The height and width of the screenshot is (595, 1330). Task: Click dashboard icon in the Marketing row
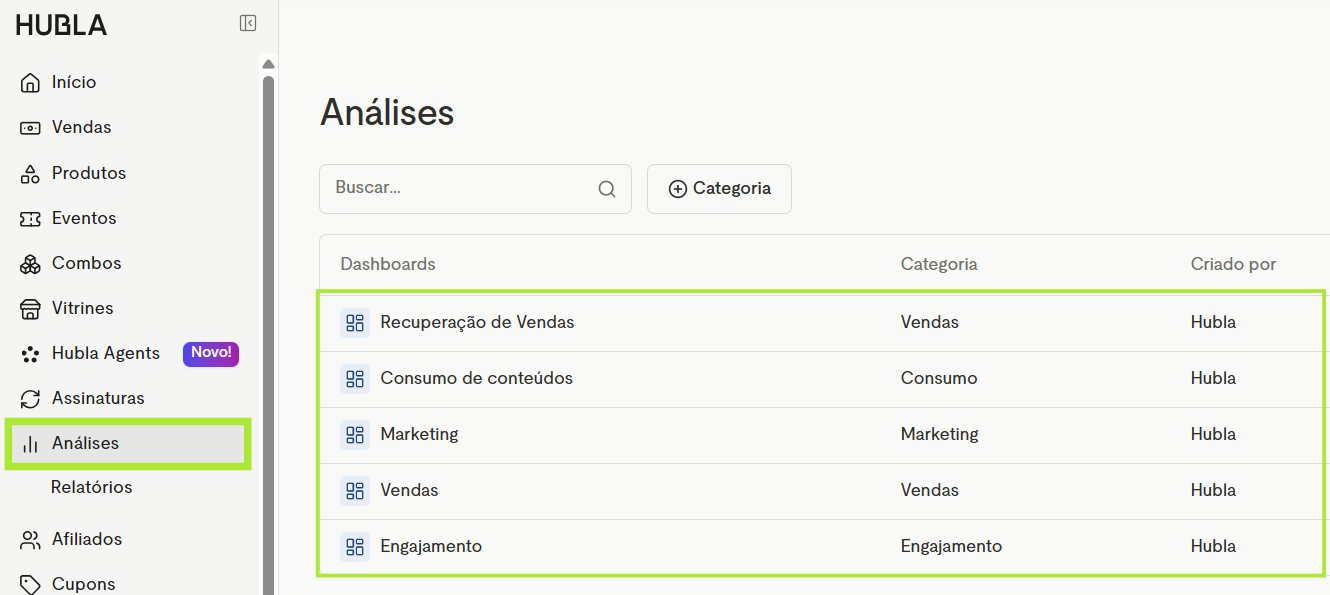pos(355,434)
